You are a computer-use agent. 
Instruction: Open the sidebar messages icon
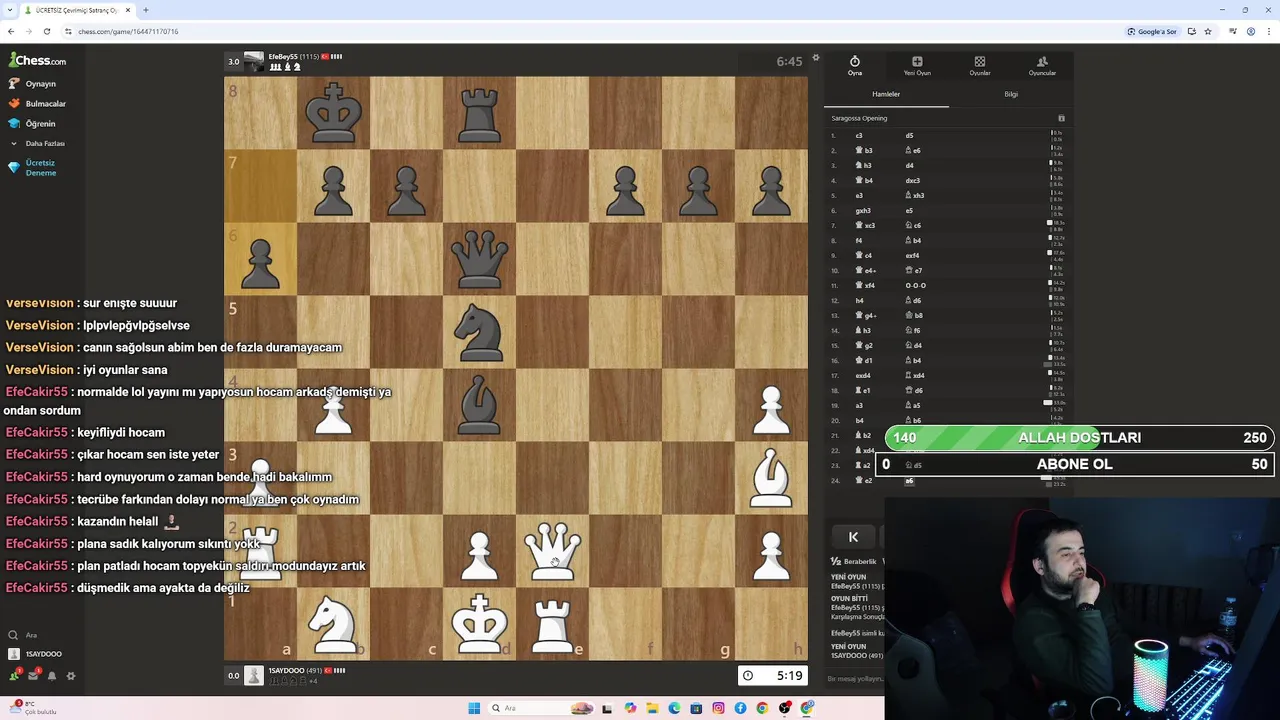coord(33,676)
